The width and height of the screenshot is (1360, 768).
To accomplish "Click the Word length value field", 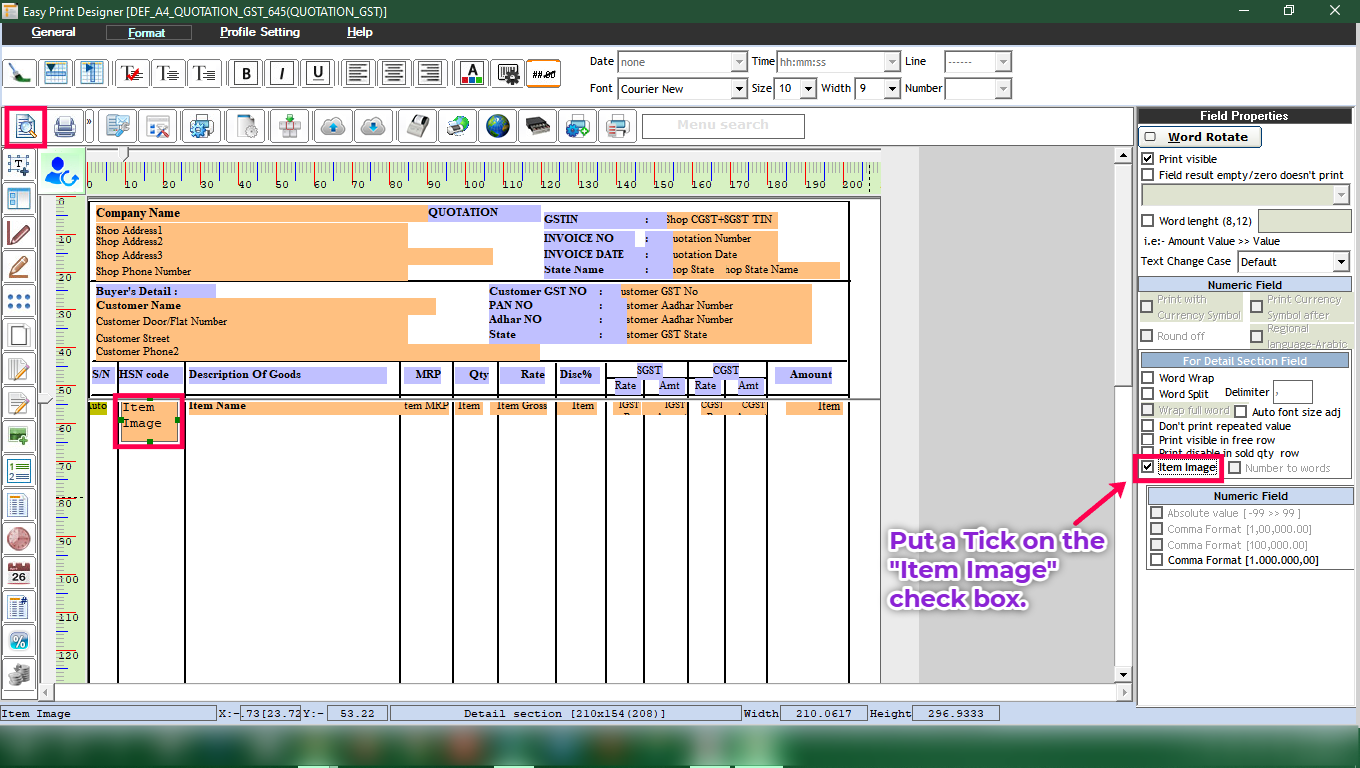I will click(1304, 221).
